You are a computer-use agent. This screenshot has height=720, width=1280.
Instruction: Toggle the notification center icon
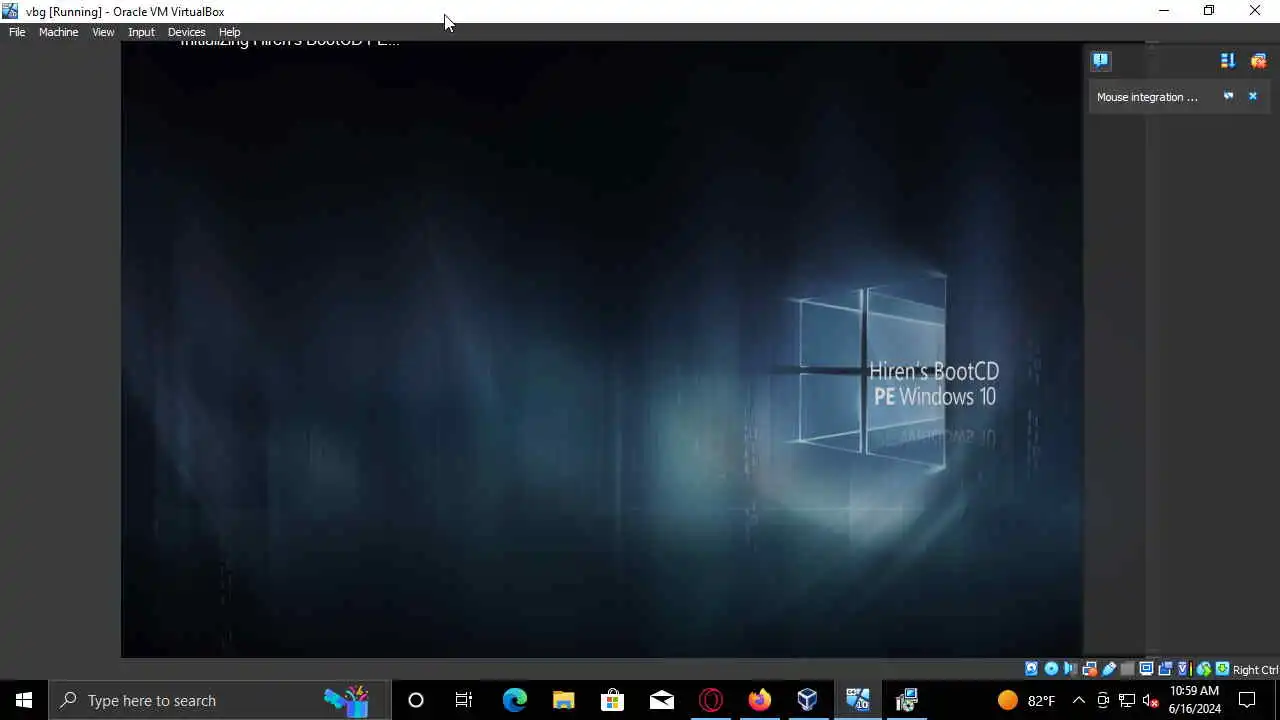click(1101, 61)
